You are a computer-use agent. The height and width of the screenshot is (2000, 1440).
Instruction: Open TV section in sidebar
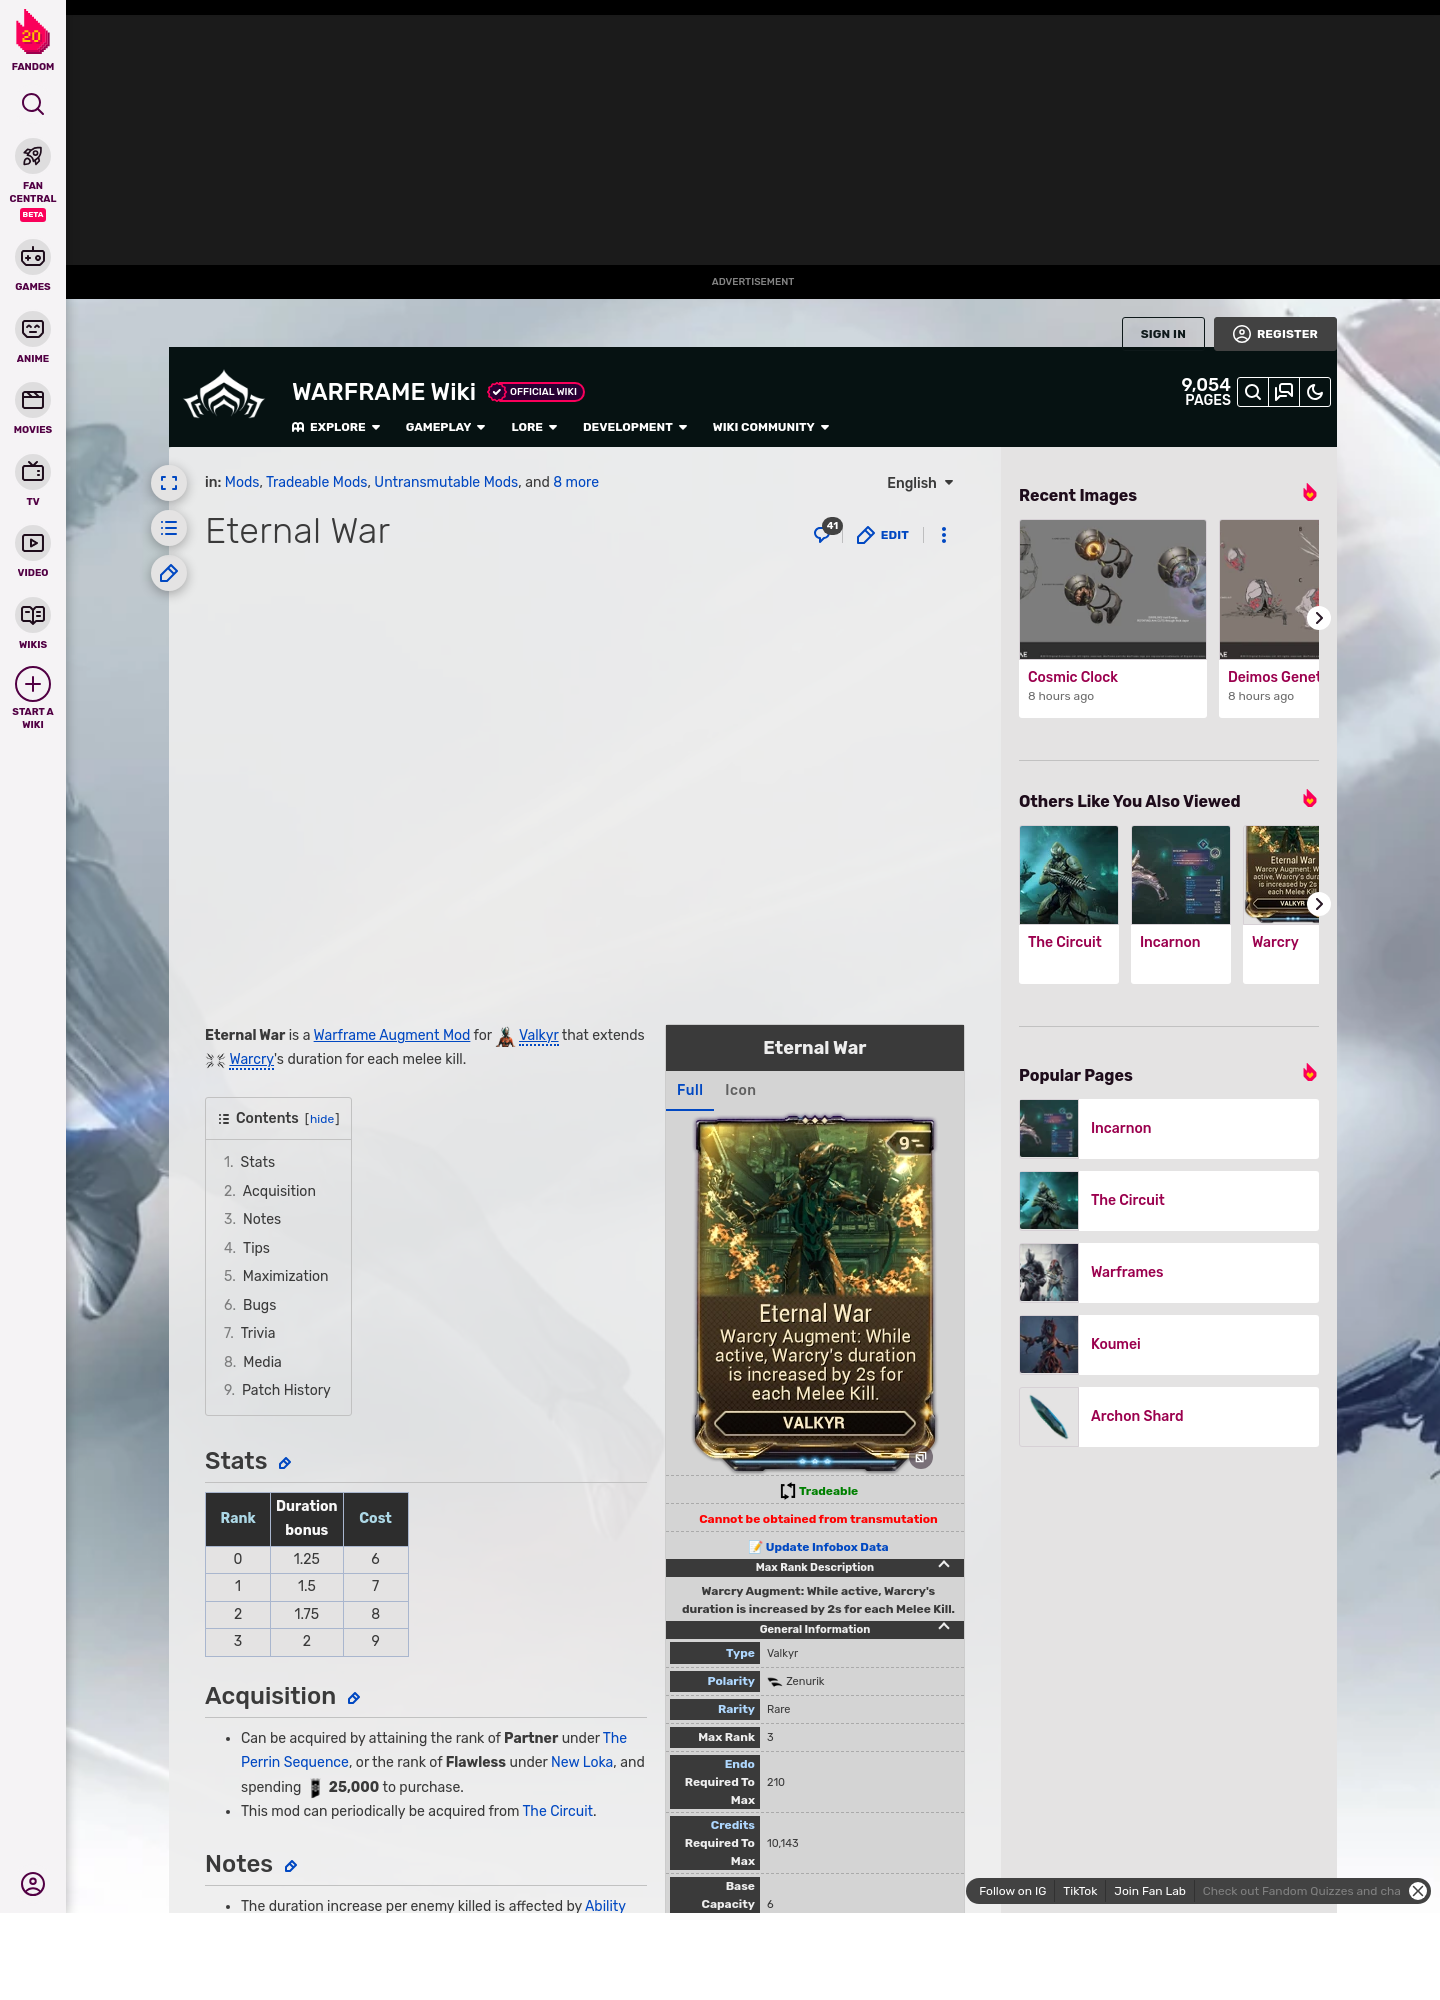[x=33, y=482]
